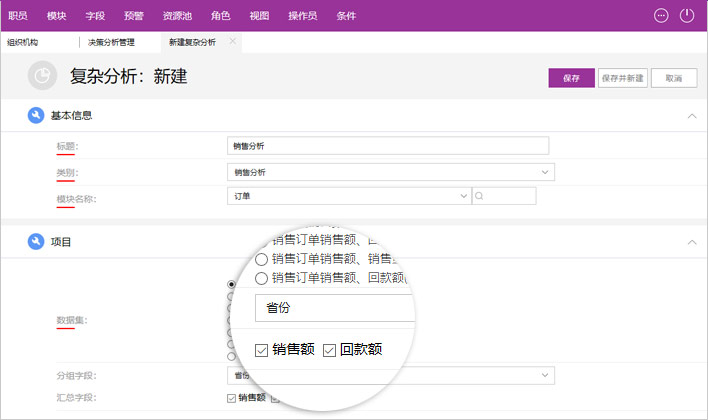The width and height of the screenshot is (708, 420).
Task: Open the 类别 dropdown
Action: point(545,172)
